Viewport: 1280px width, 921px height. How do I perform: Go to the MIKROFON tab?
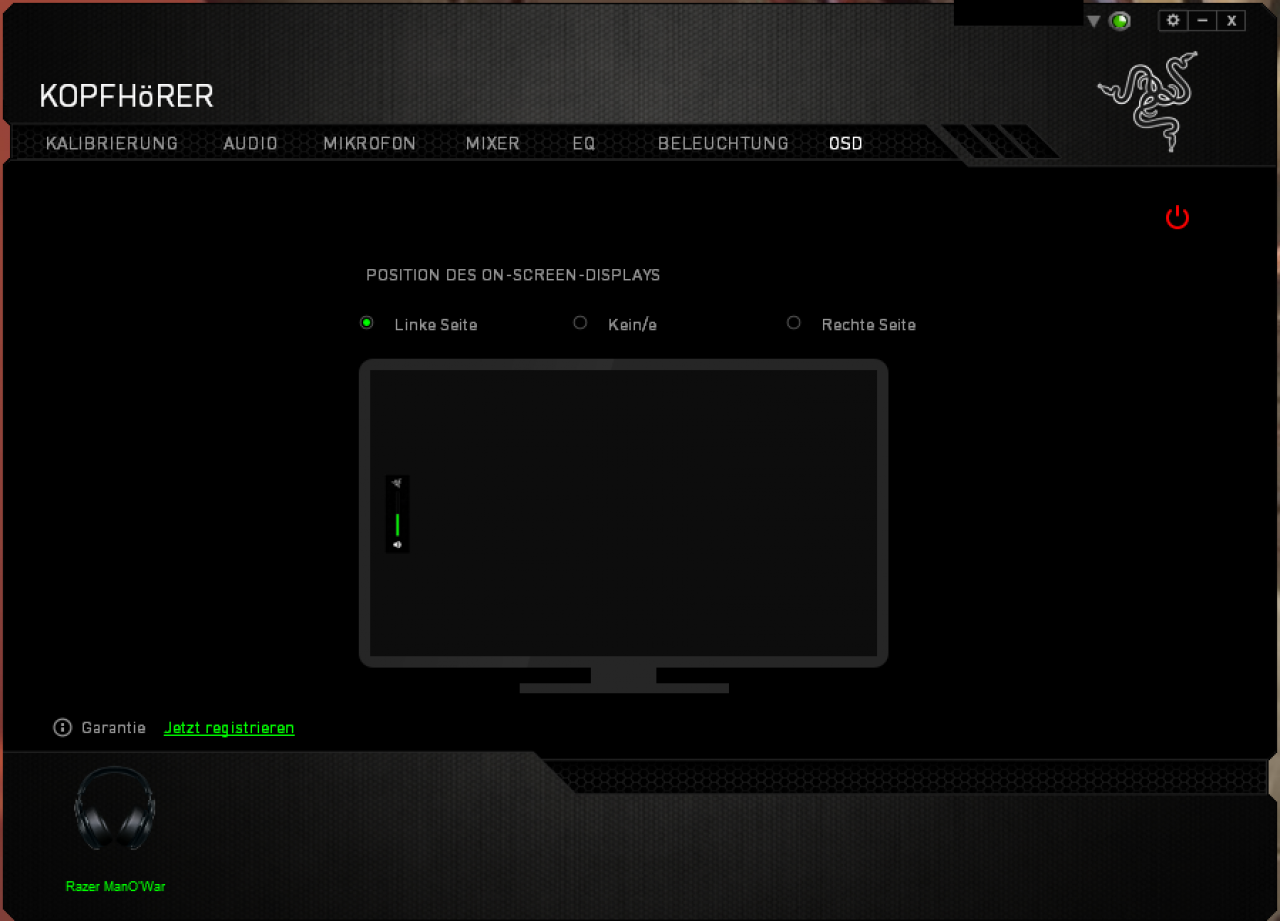tap(369, 143)
